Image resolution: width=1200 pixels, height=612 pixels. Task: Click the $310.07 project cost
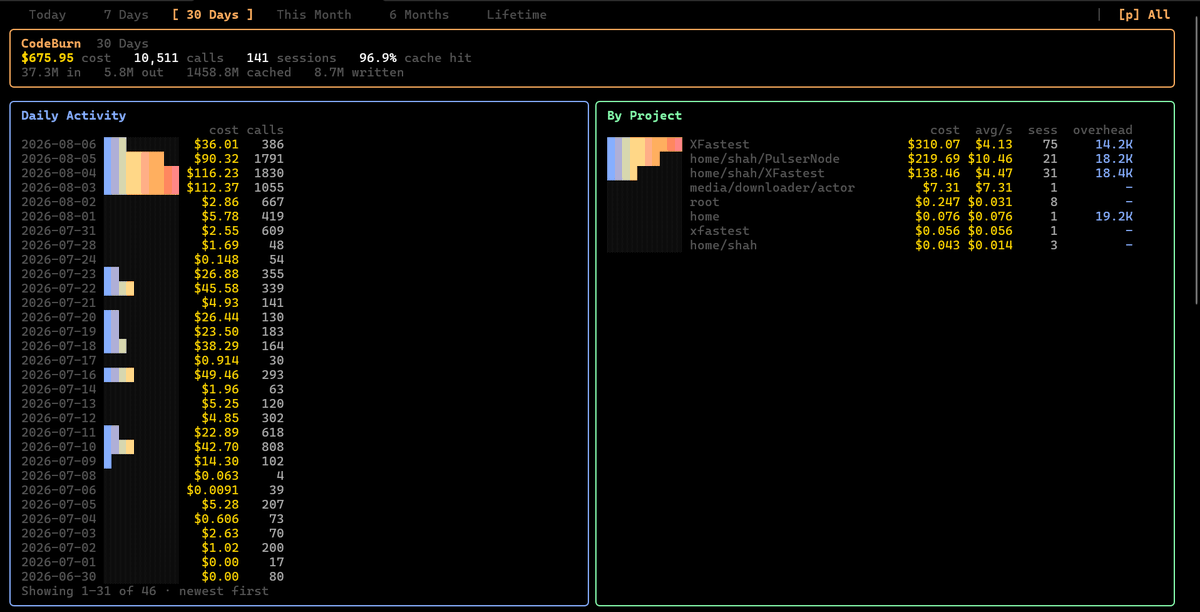[933, 145]
